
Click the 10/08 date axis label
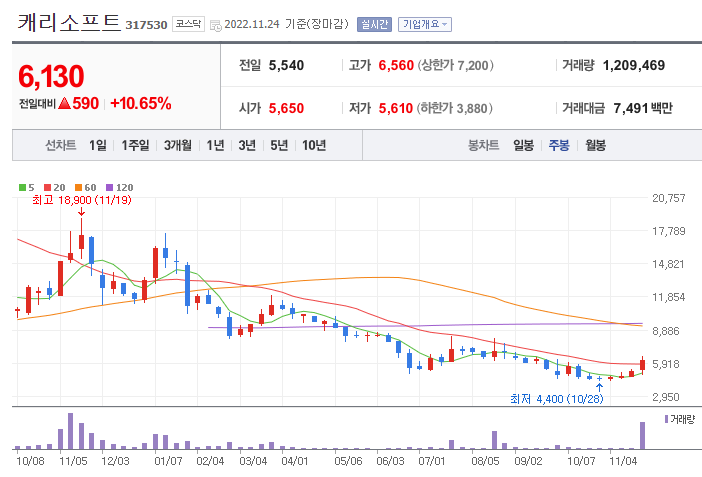point(30,461)
